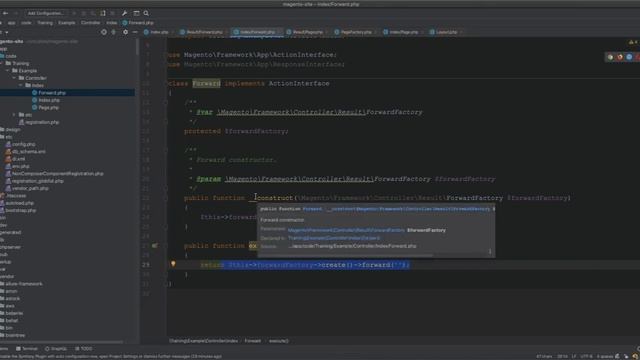This screenshot has width=640, height=360.
Task: Select Index.php in the project tree
Action: coord(49,100)
